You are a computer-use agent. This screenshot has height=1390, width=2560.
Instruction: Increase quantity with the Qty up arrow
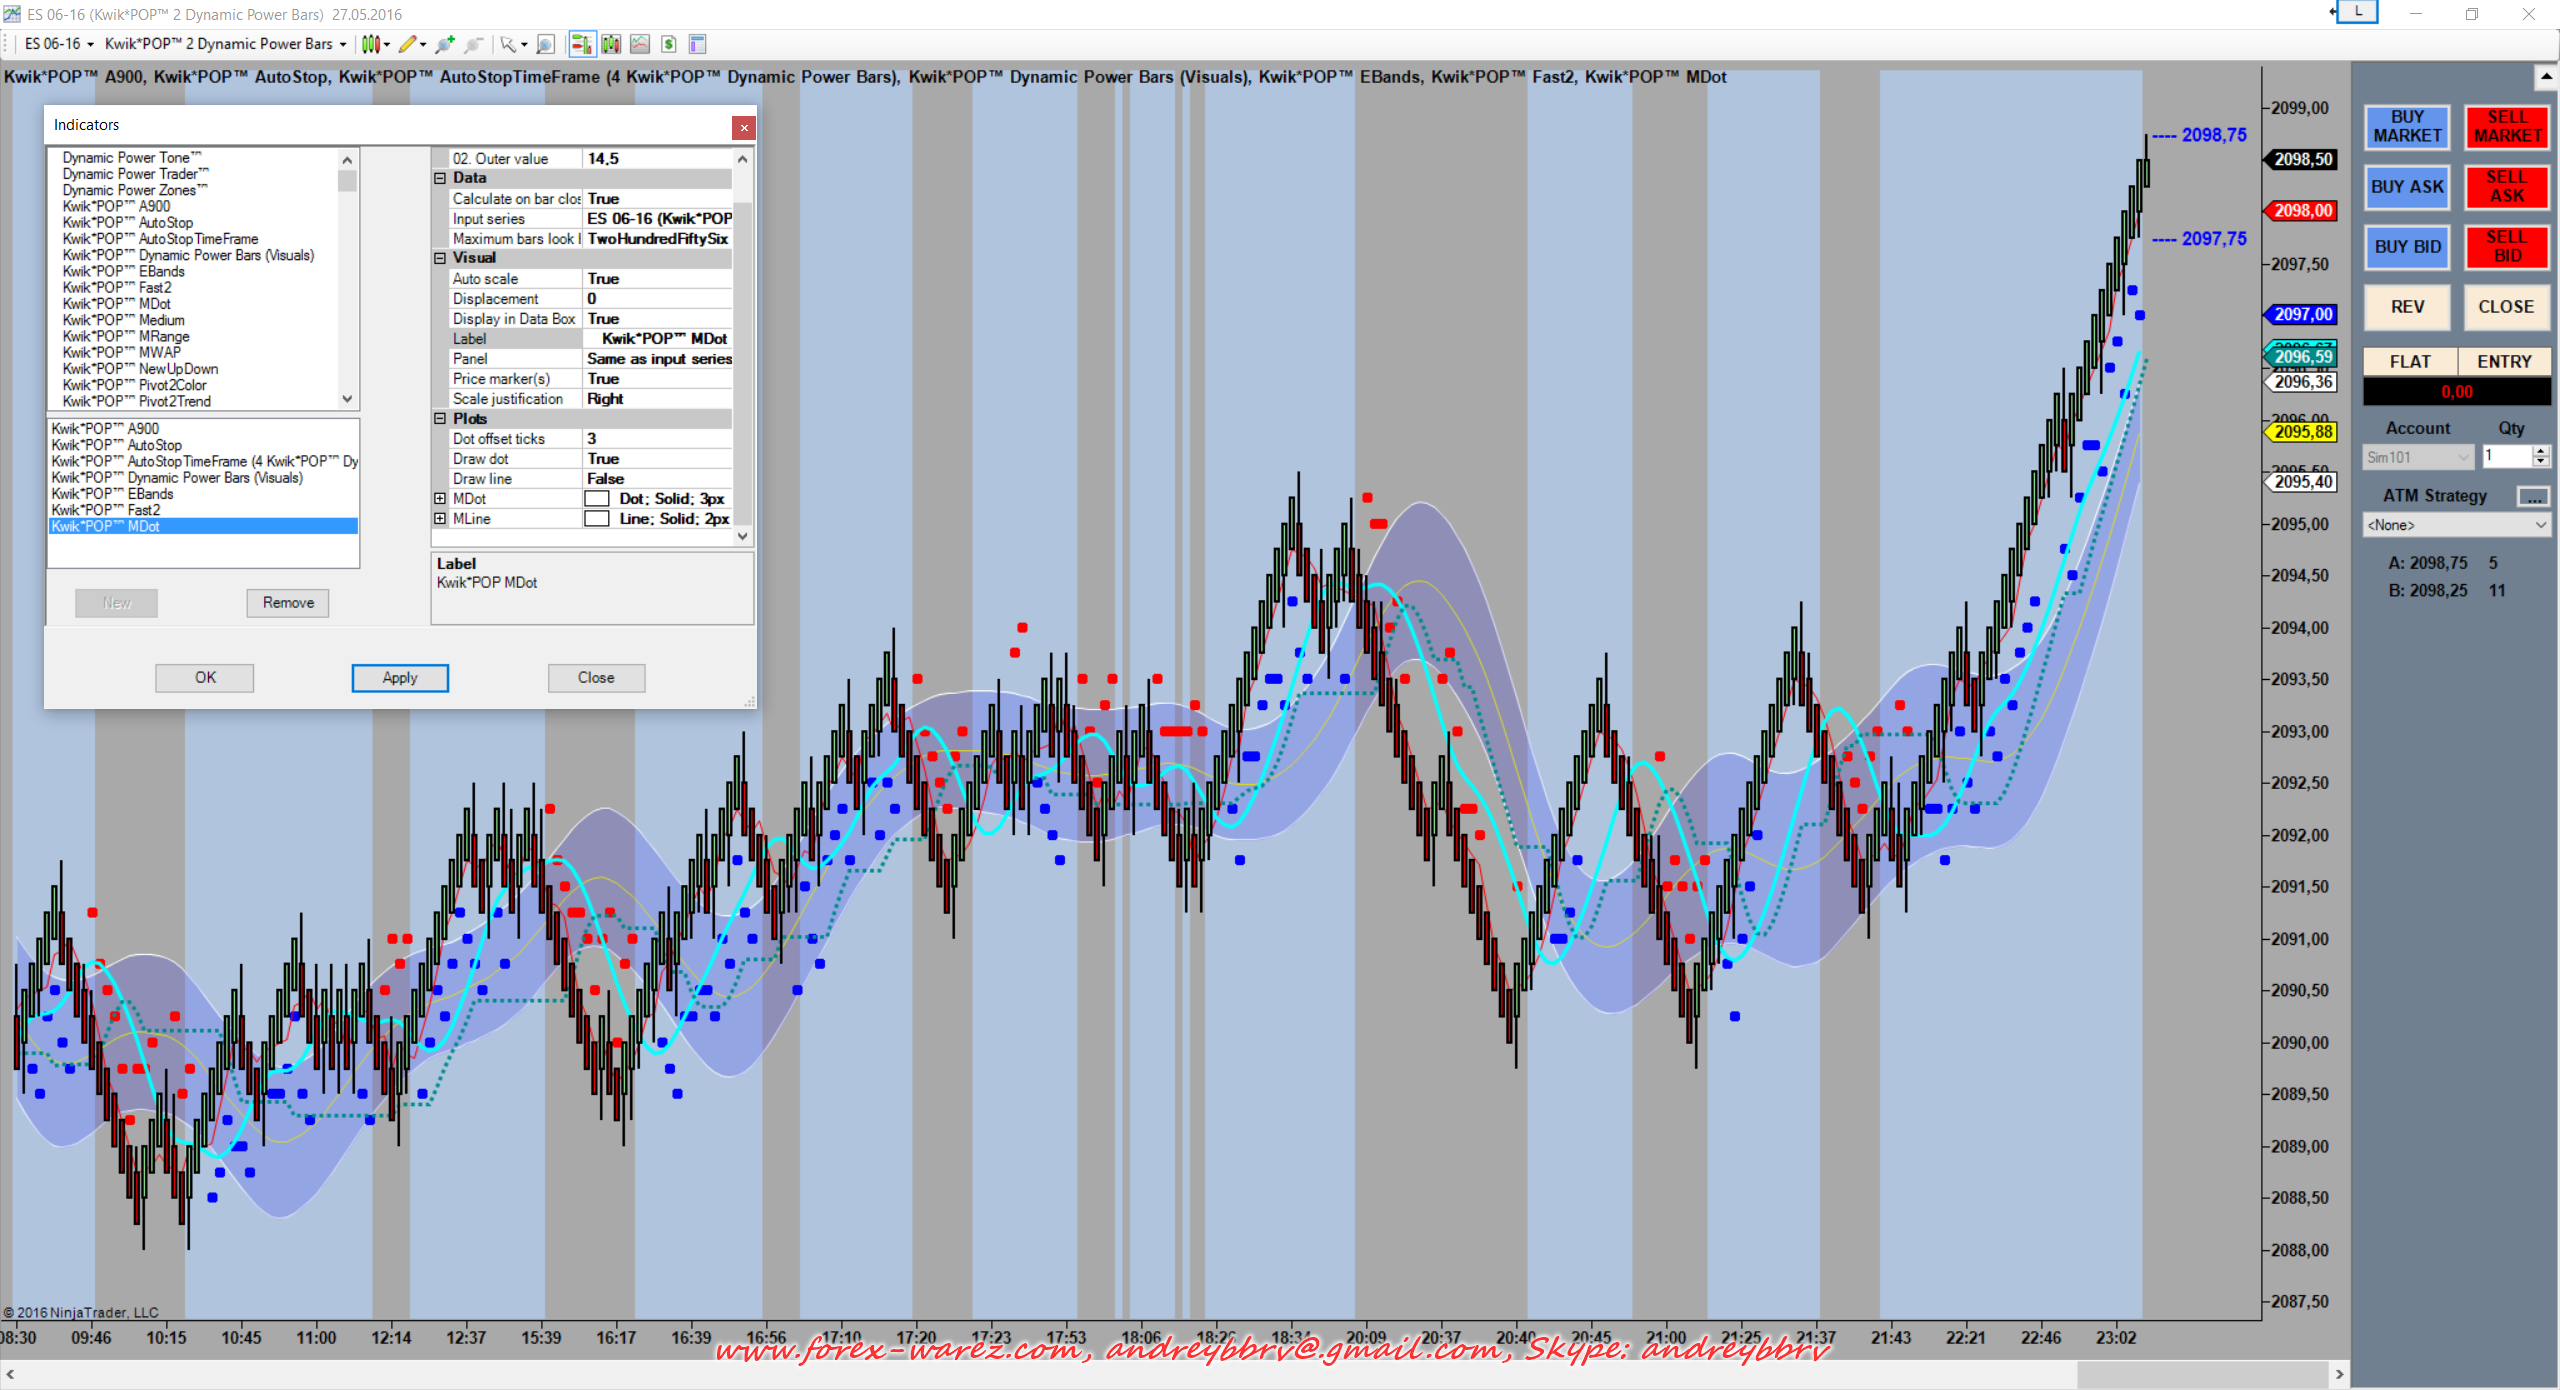[2541, 451]
